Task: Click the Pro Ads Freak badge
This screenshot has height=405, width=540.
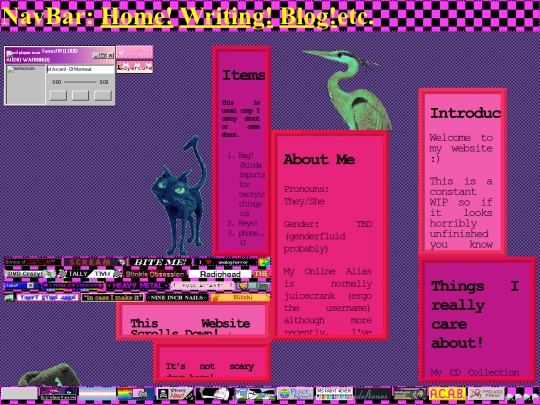Action: [486, 394]
